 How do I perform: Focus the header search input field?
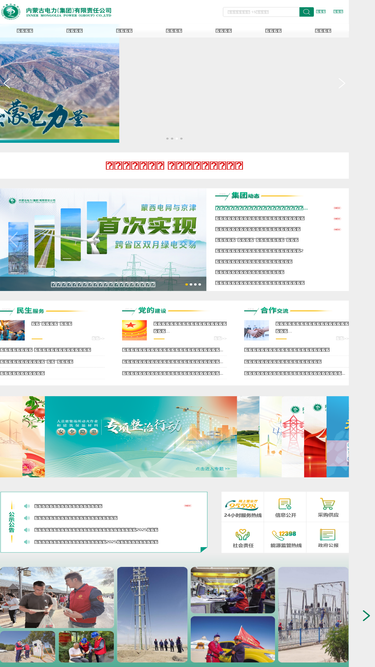coord(261,12)
